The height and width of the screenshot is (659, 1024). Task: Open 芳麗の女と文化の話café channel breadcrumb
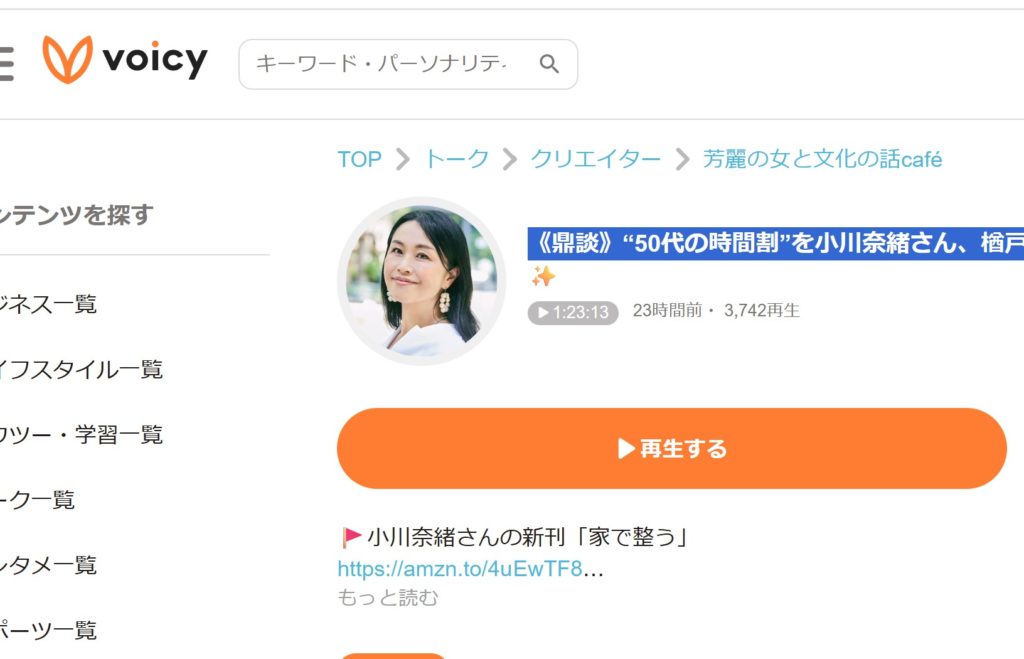tap(822, 159)
